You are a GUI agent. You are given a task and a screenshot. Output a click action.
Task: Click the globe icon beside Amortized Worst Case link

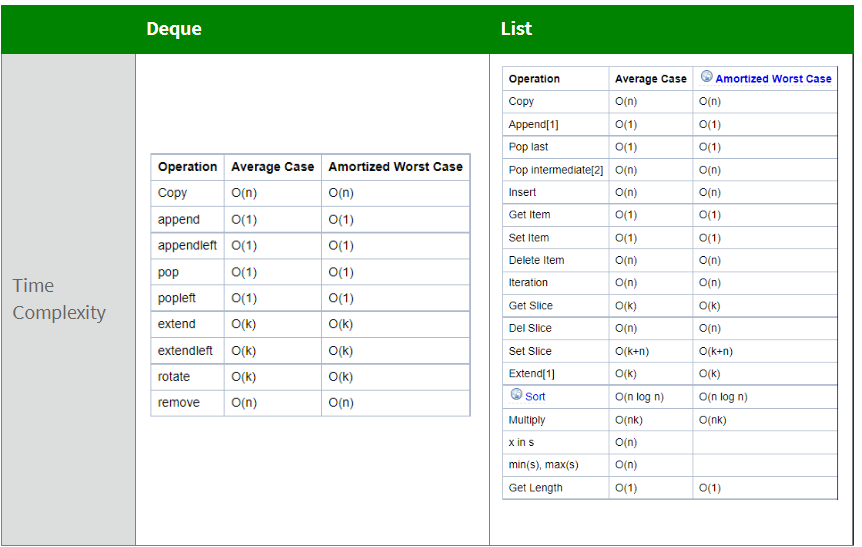(706, 76)
